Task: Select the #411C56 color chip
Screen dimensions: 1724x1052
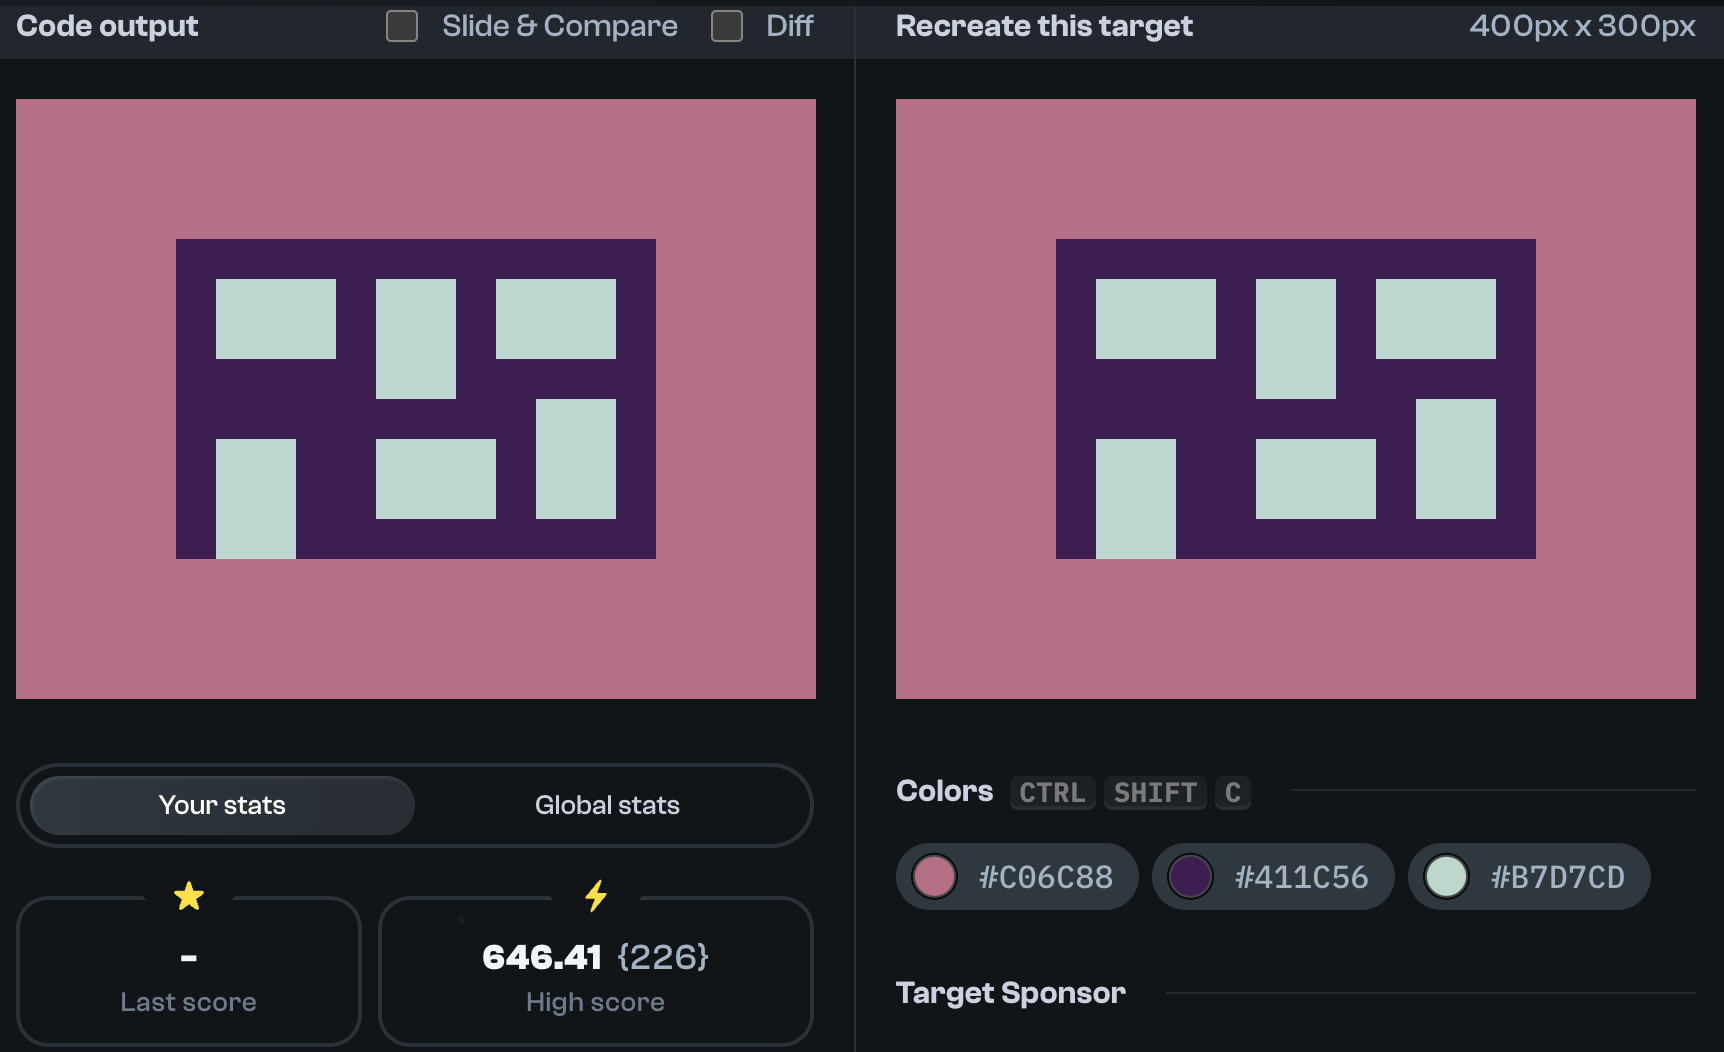Action: point(1273,877)
